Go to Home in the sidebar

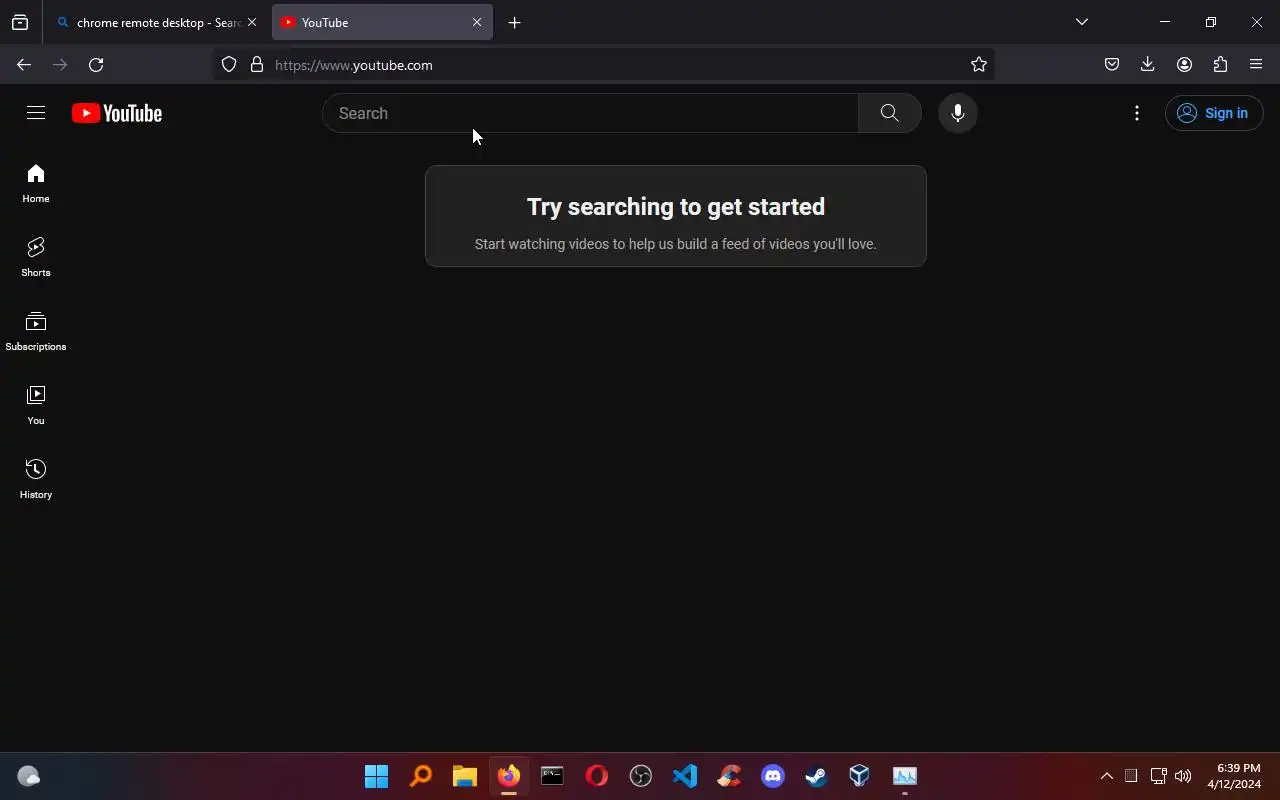click(36, 184)
